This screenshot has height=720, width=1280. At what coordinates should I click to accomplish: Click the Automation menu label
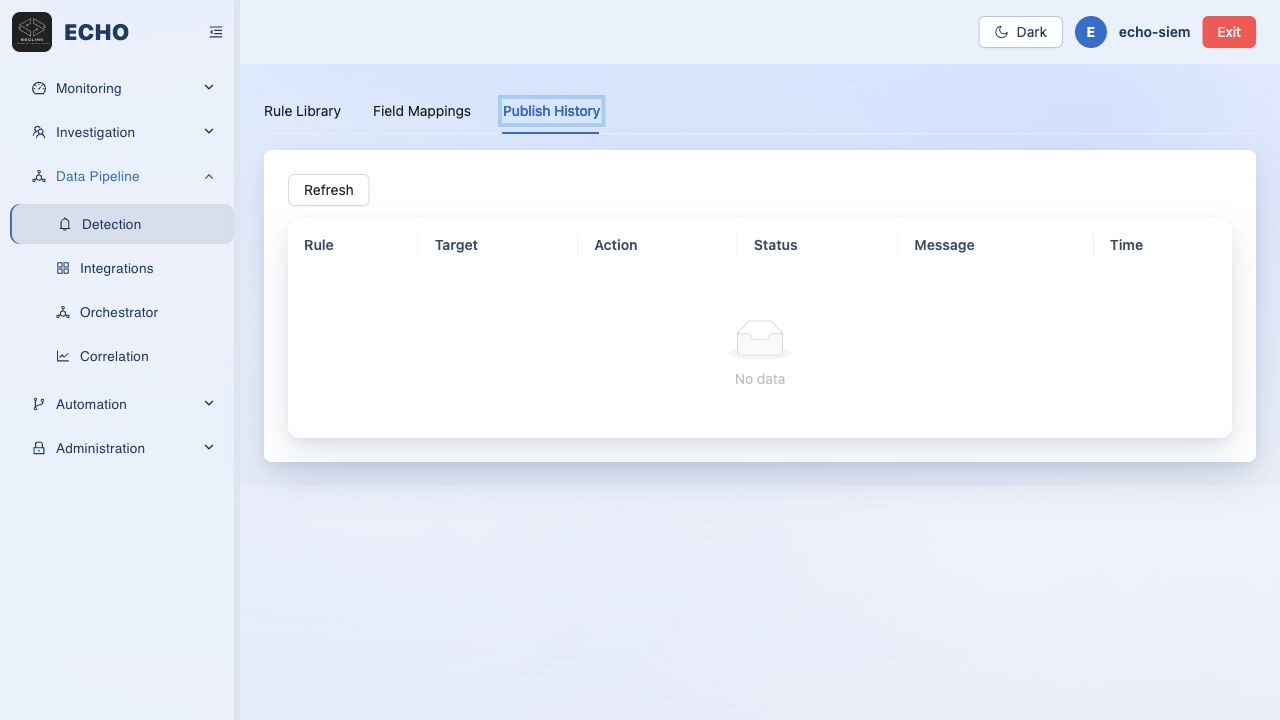point(91,404)
